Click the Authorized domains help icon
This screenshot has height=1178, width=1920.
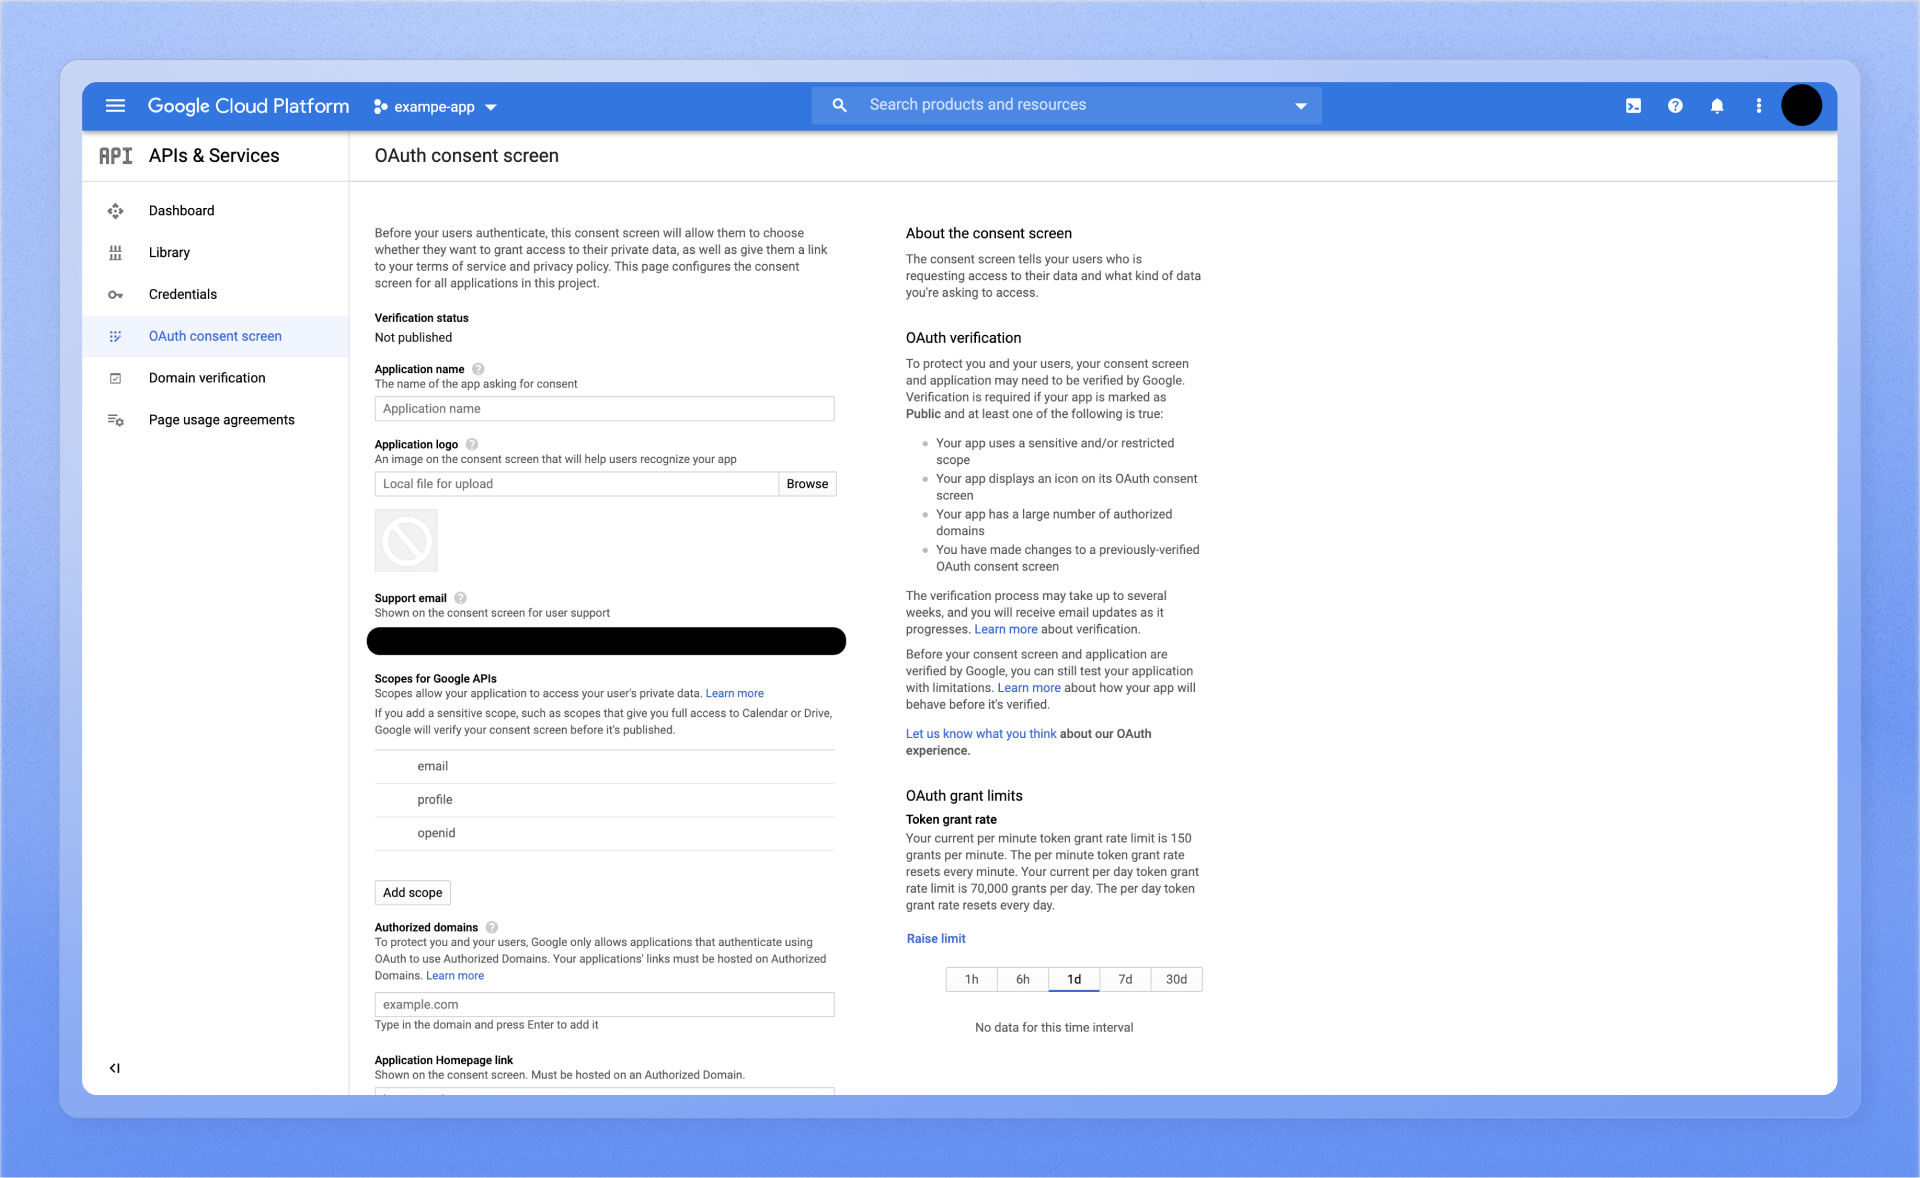[x=492, y=927]
